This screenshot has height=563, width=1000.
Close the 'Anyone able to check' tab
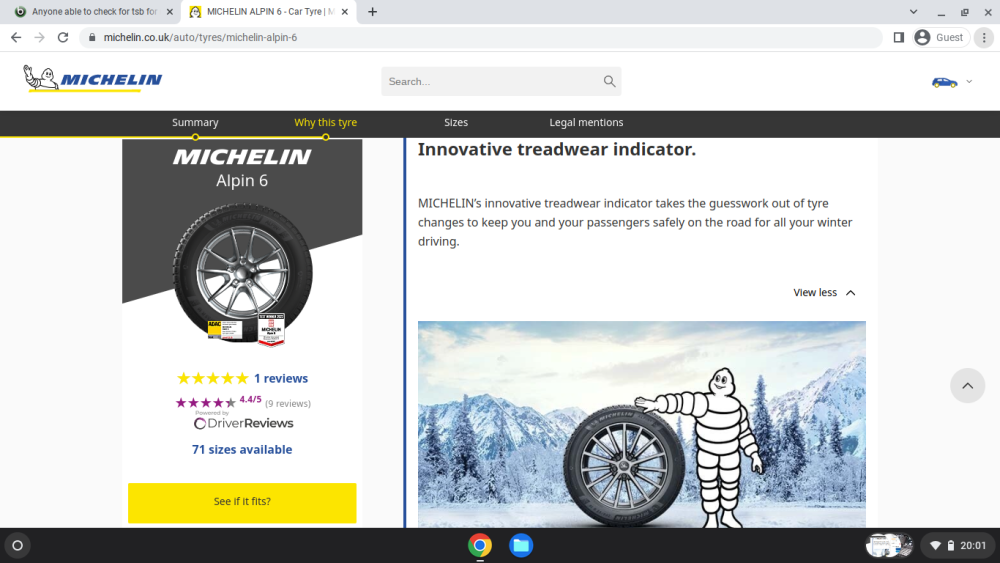170,12
